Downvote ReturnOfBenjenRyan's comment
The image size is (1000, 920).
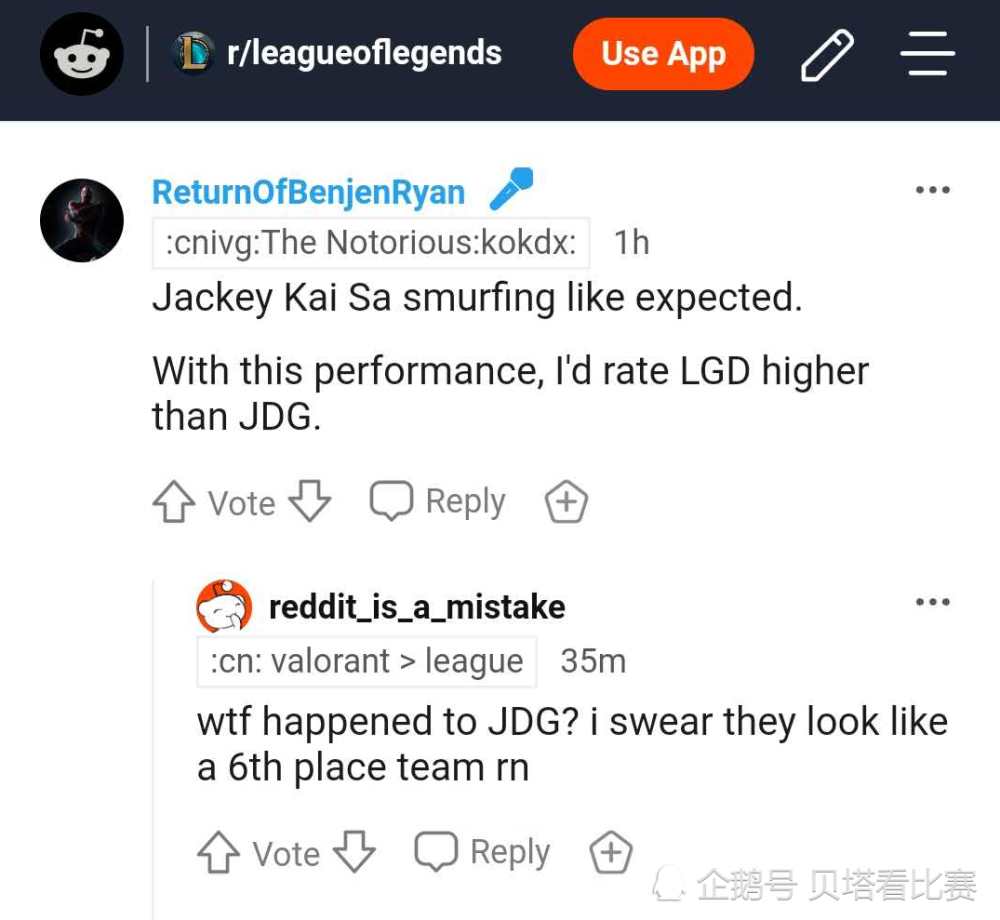tap(310, 502)
